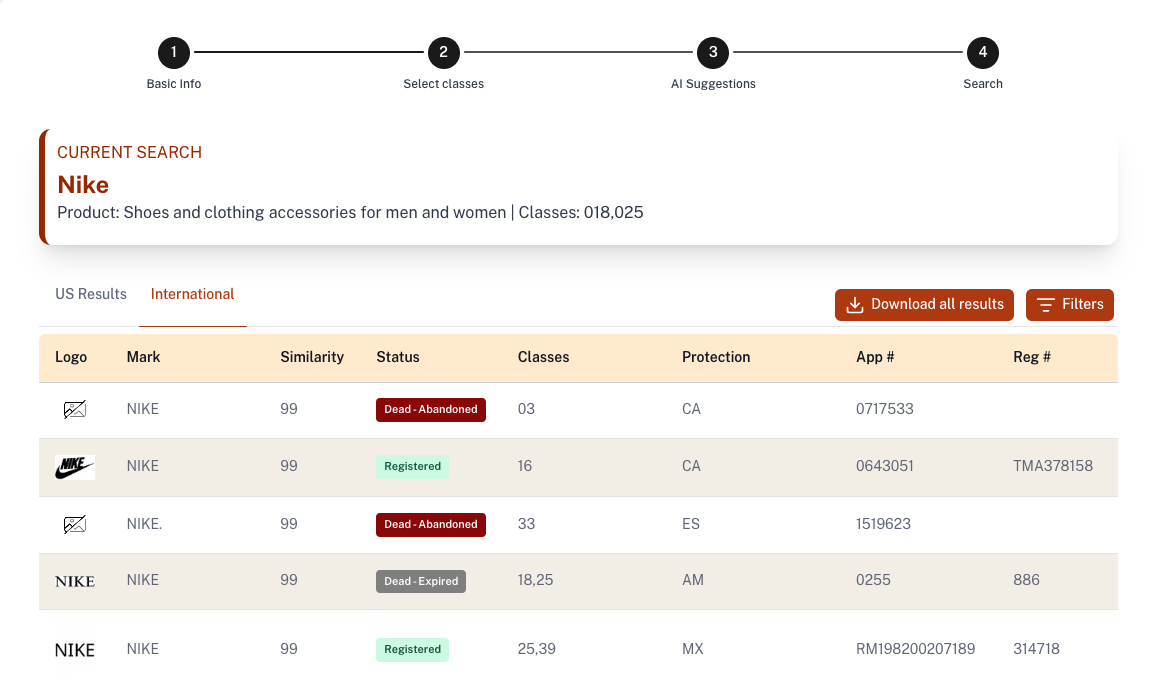Click registration number 314718
Image resolution: width=1149 pixels, height=690 pixels.
(1036, 650)
